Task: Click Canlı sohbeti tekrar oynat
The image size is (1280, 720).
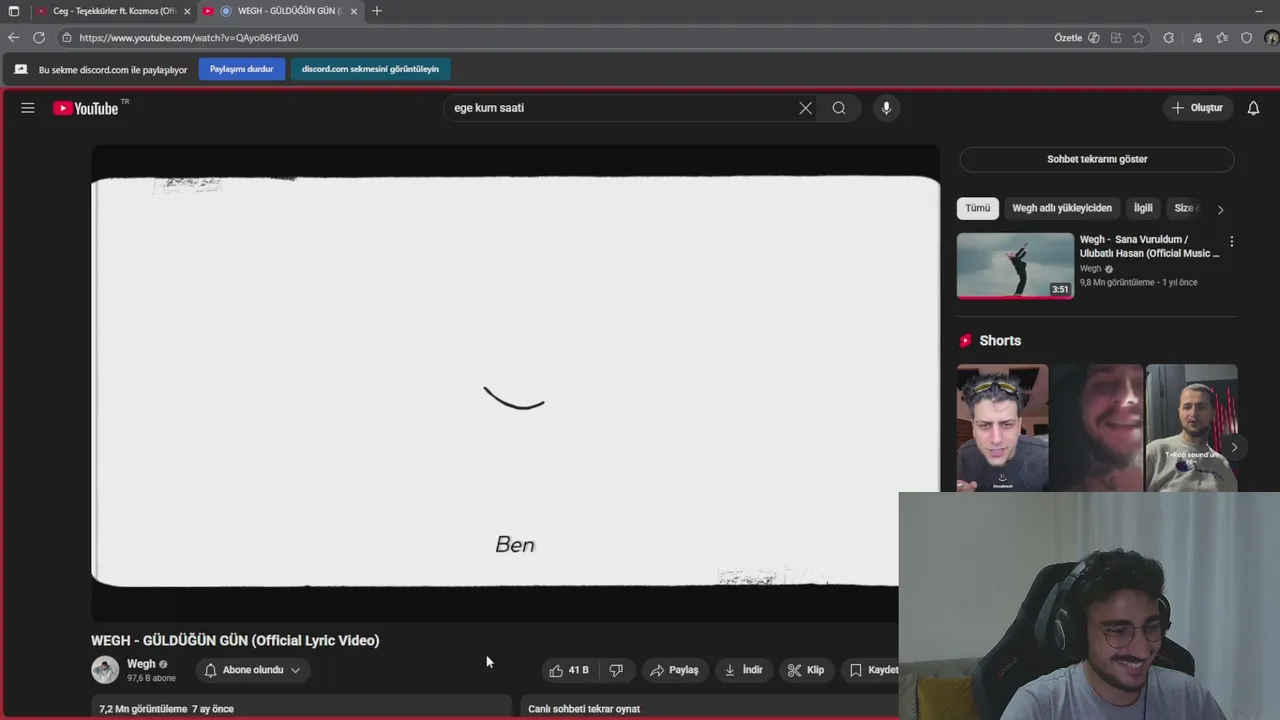Action: pos(584,709)
